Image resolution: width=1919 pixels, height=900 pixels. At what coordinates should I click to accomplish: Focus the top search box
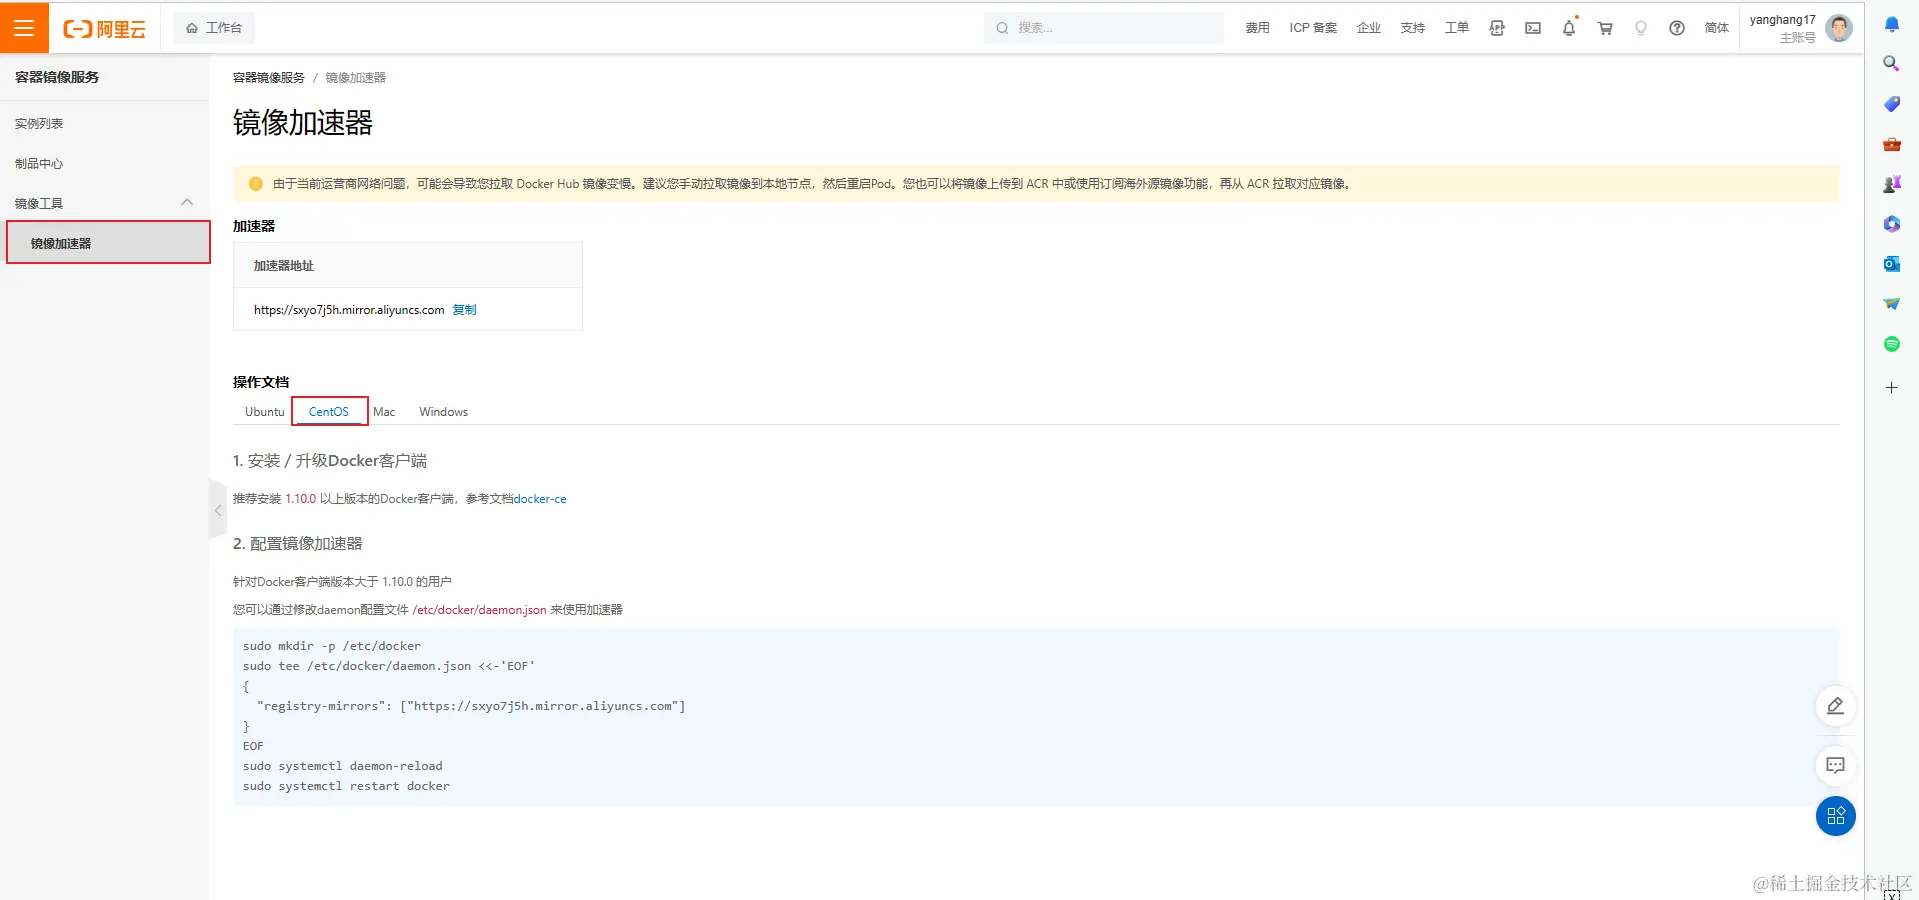pyautogui.click(x=1104, y=28)
